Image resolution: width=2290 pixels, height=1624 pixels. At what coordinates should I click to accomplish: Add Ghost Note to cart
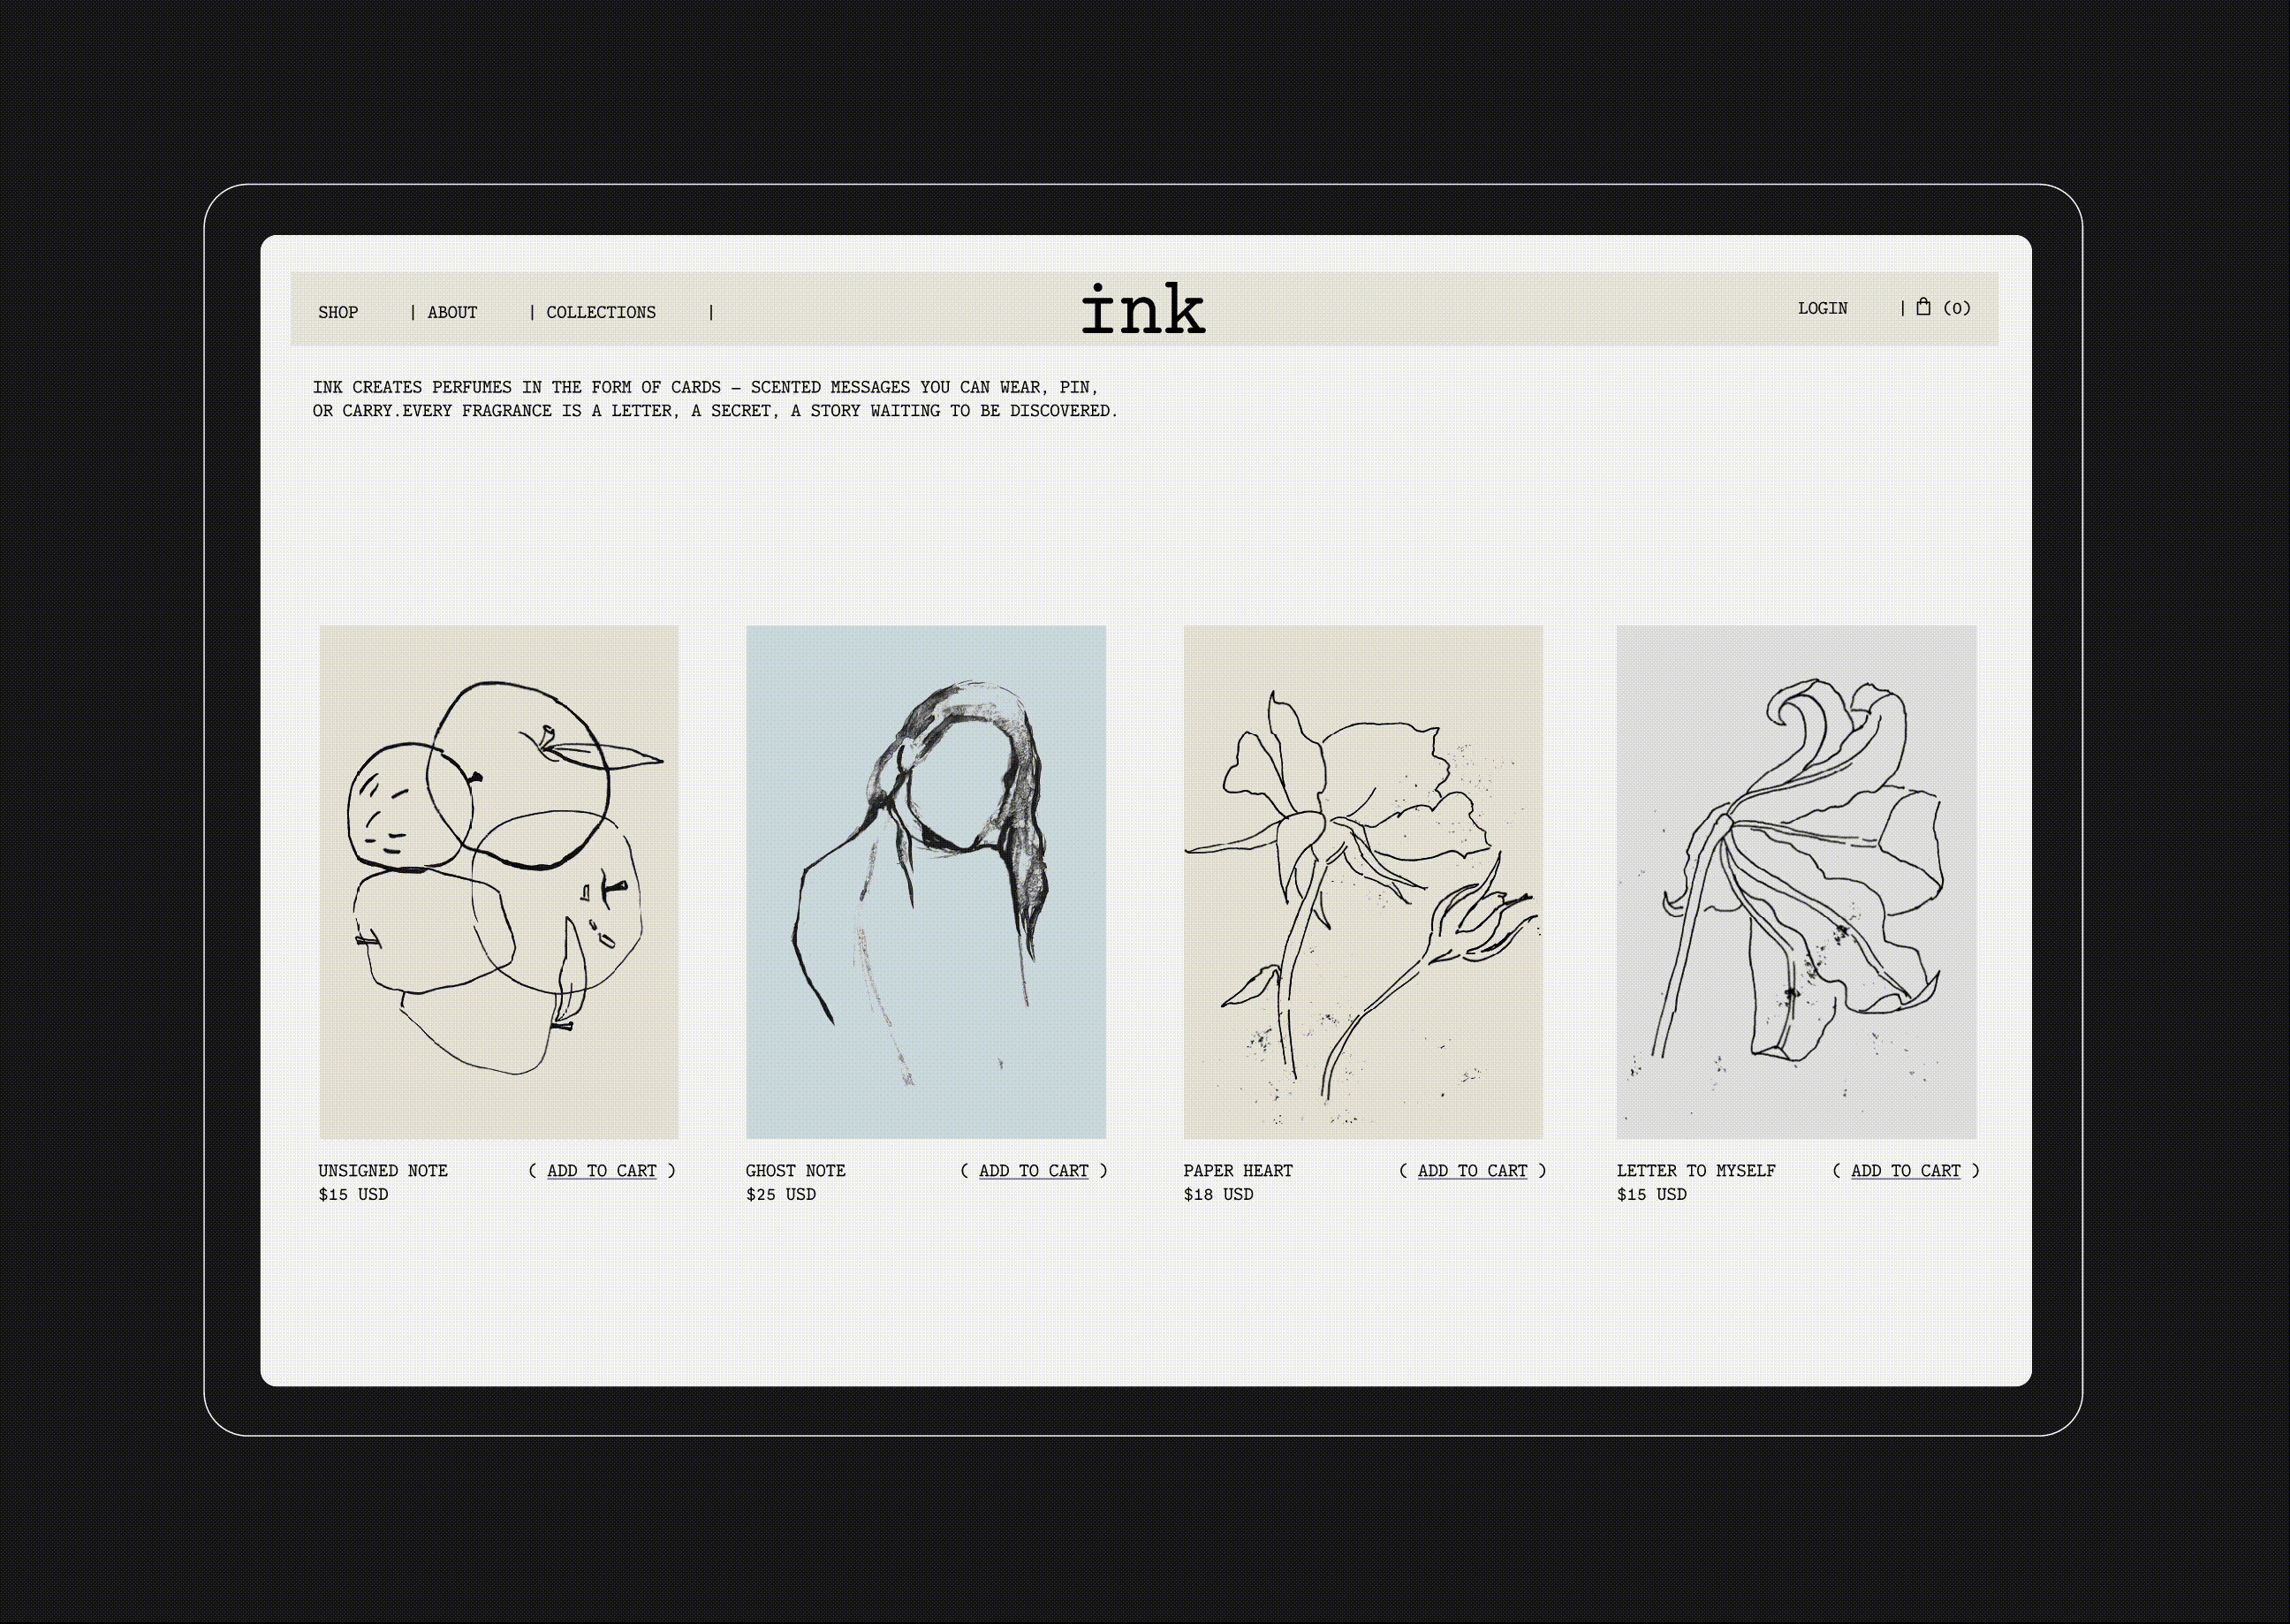(1034, 1171)
